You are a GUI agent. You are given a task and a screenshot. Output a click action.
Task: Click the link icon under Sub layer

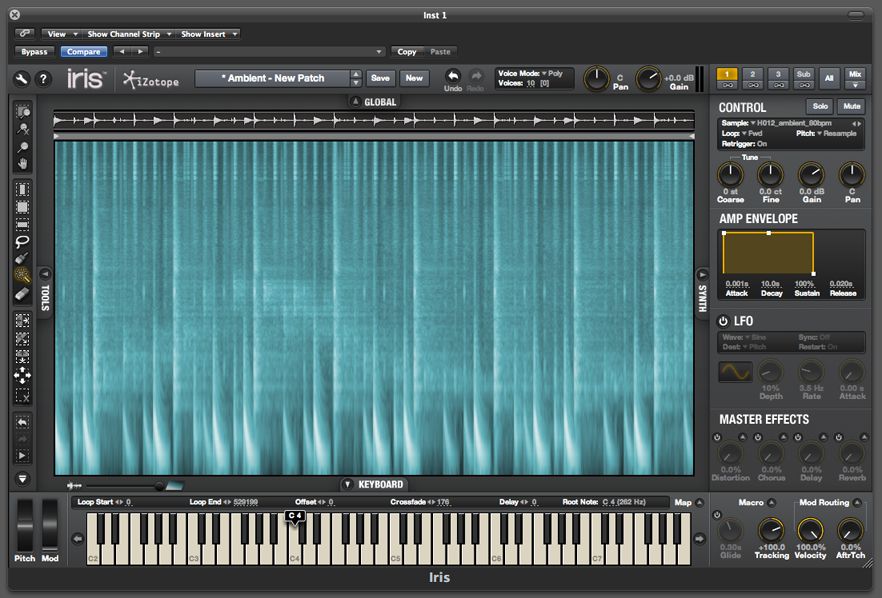tap(804, 85)
